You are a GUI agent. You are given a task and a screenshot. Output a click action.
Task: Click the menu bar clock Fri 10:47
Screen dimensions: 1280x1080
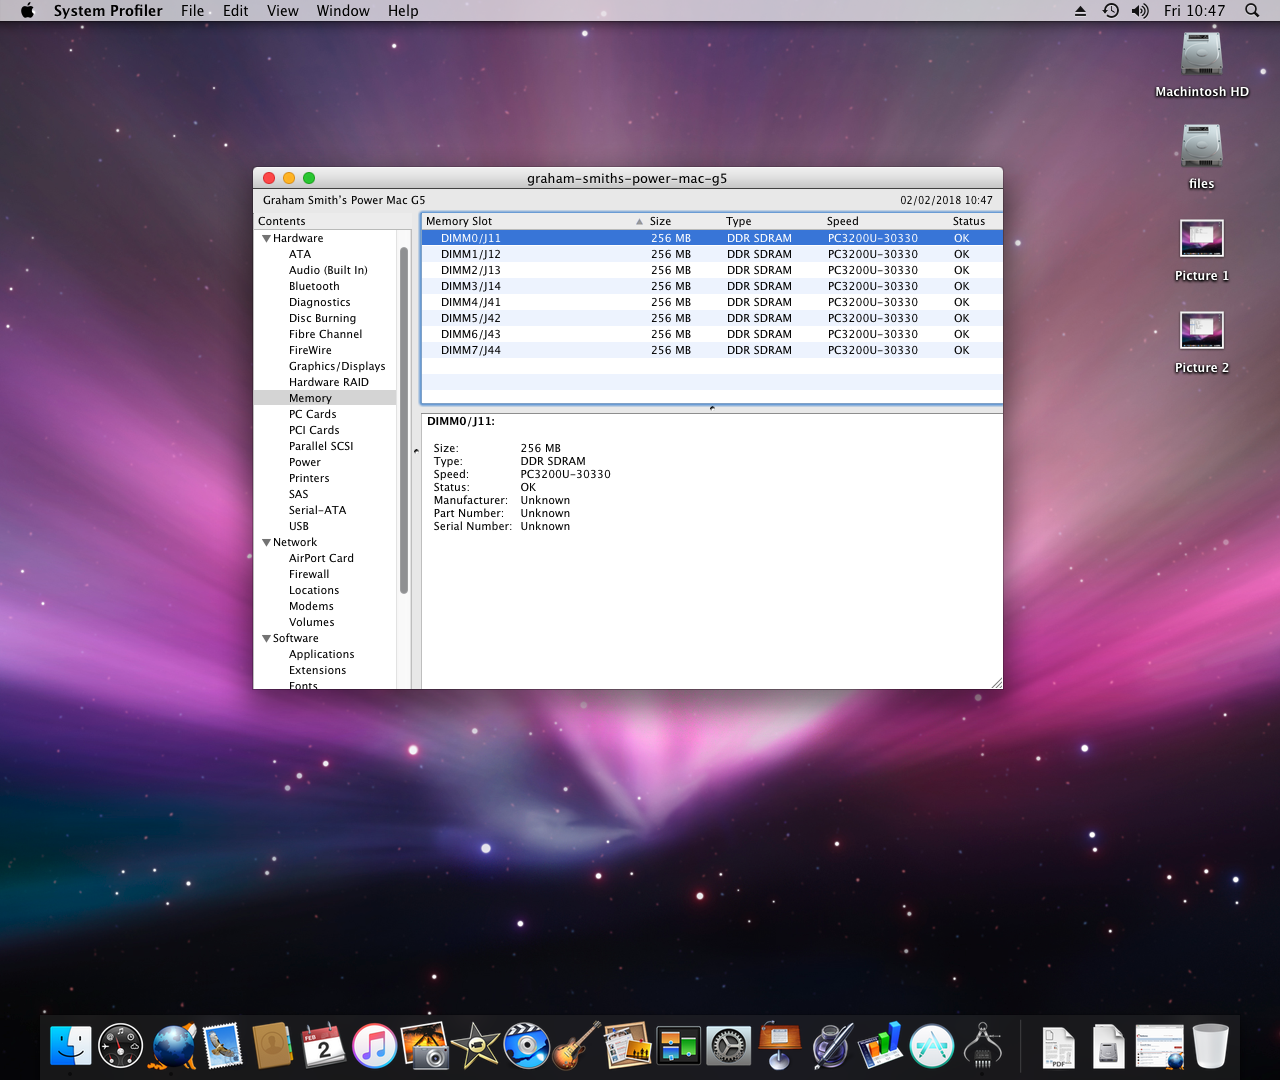tap(1194, 11)
